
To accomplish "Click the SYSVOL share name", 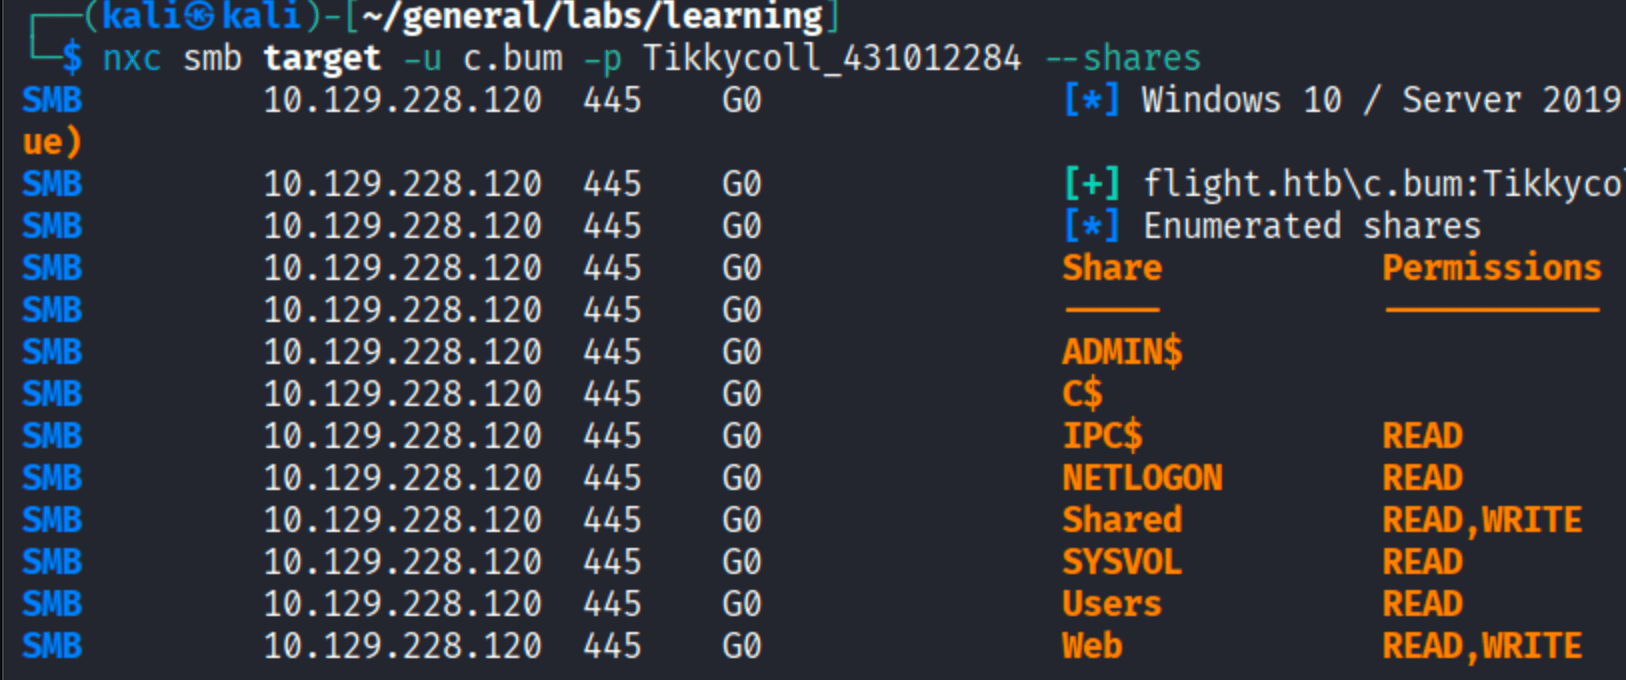I will pyautogui.click(x=1122, y=562).
